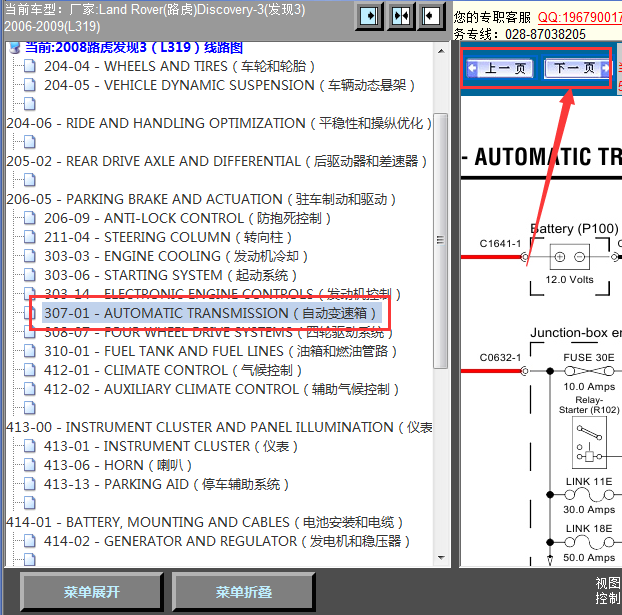Click document icon beside 303-06 Starting System
The height and width of the screenshot is (615, 622).
30,275
